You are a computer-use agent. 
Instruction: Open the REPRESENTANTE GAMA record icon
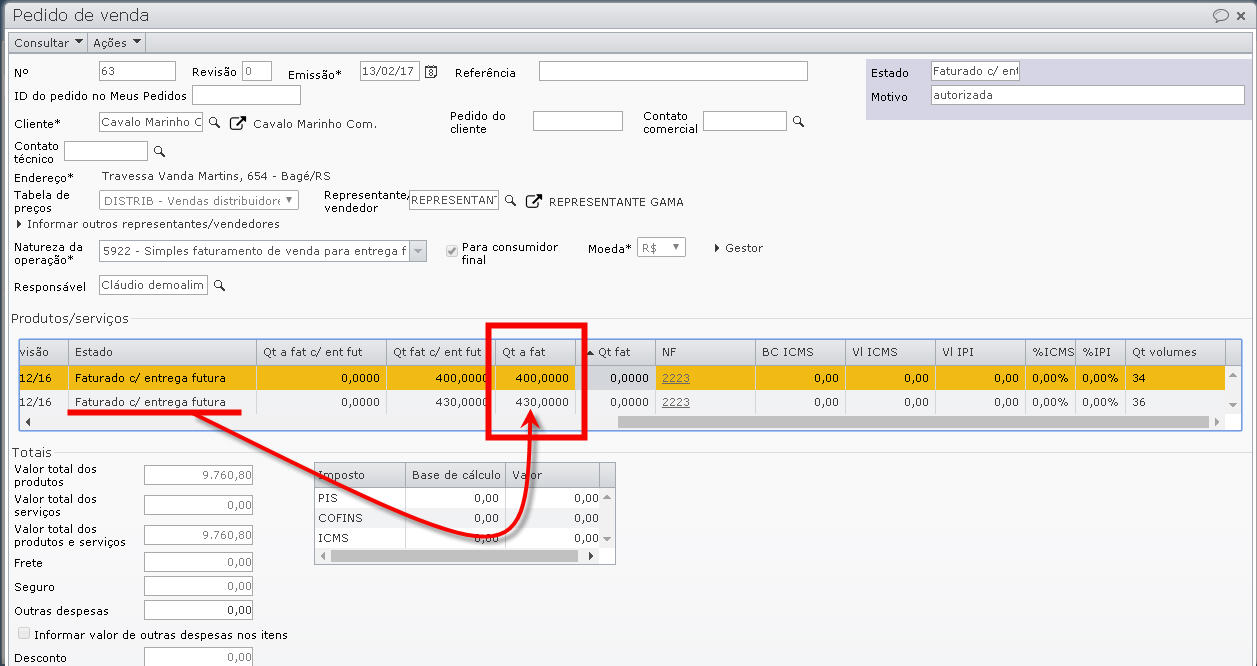click(x=534, y=201)
